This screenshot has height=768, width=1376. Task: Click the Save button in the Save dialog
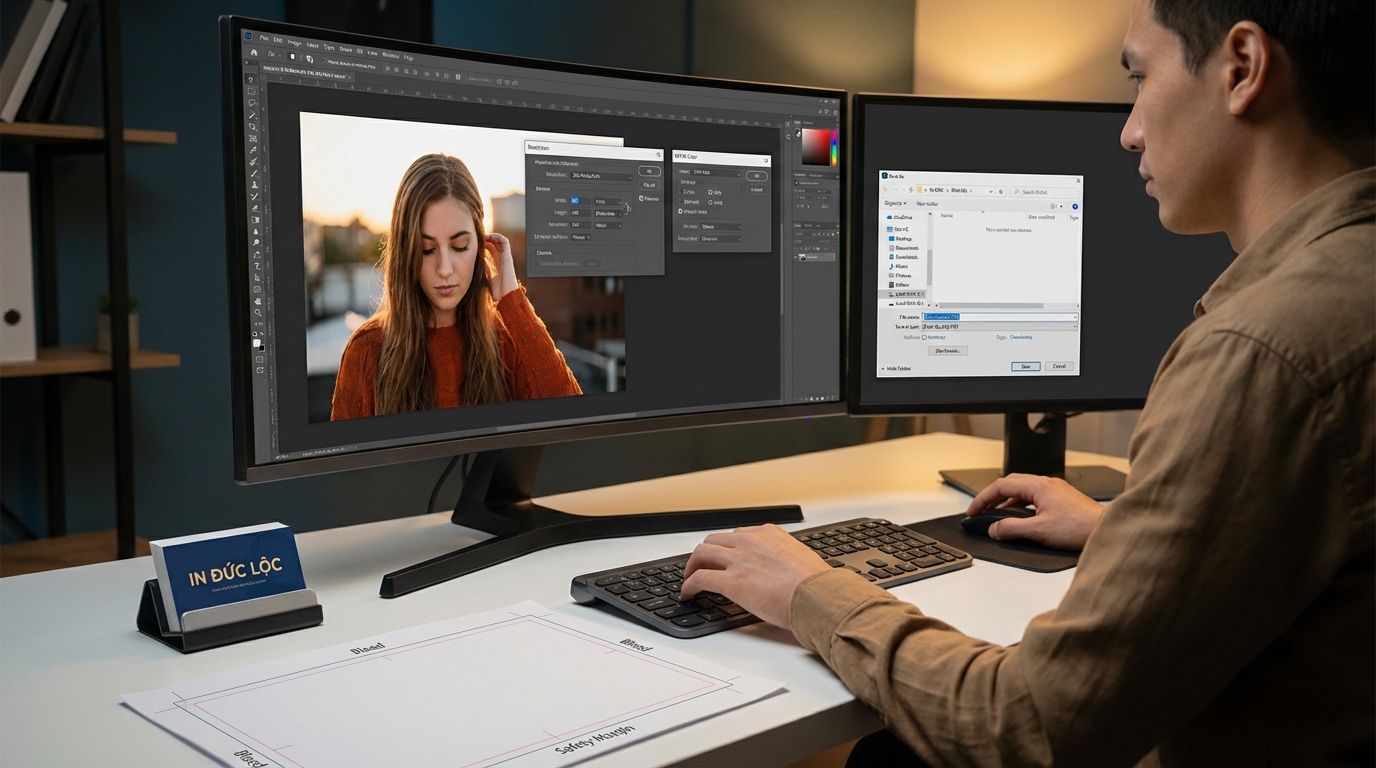[1025, 367]
